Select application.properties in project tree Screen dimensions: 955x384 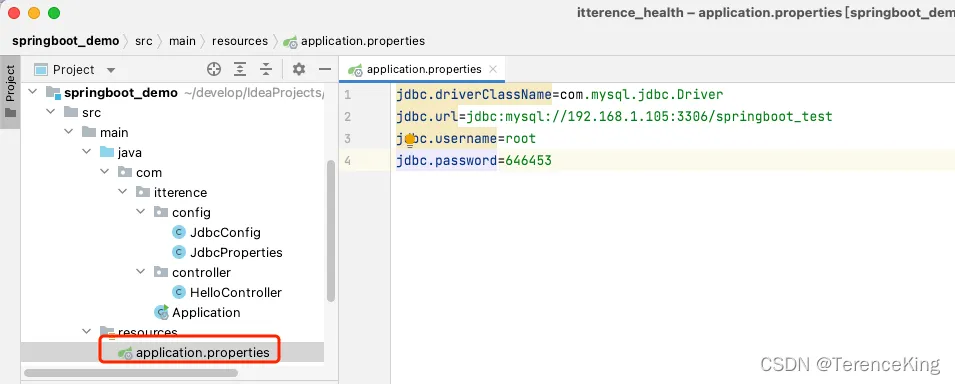point(203,352)
